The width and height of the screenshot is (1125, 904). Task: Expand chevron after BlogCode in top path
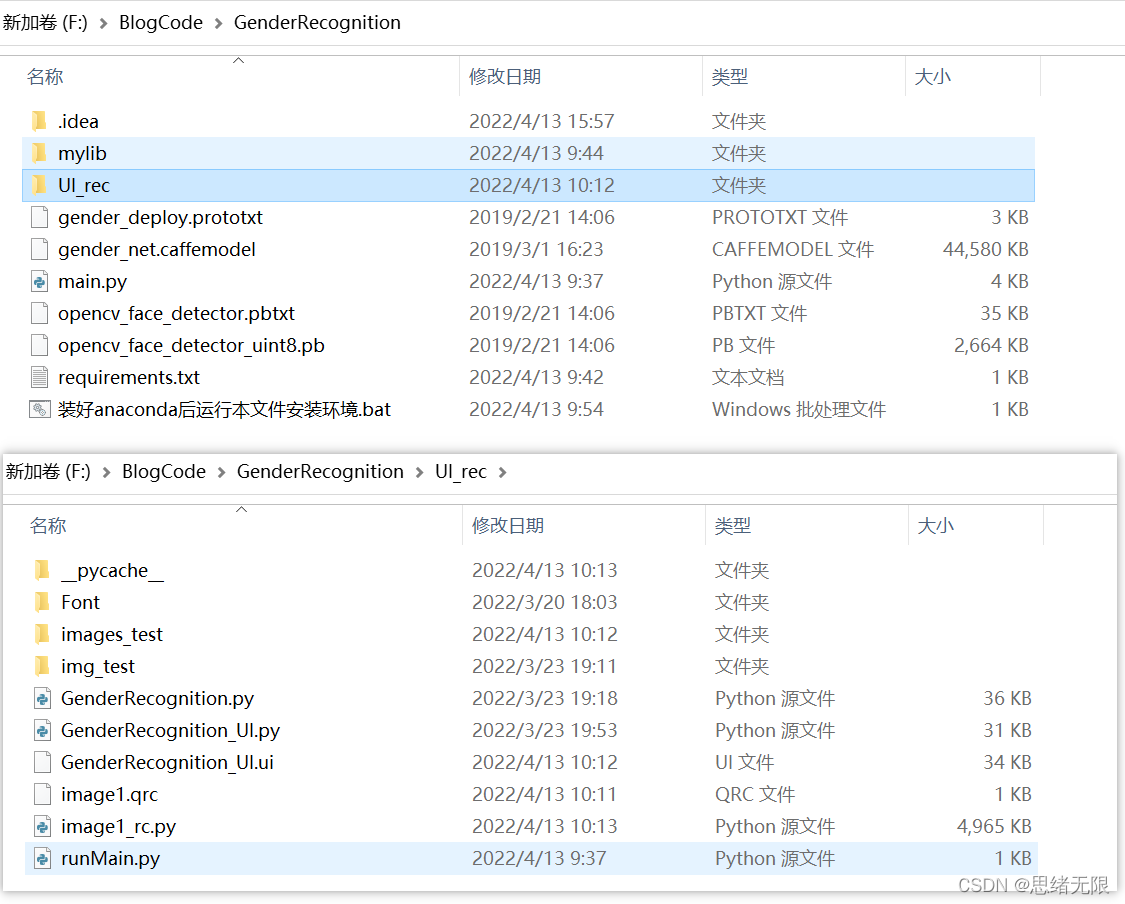click(x=218, y=23)
